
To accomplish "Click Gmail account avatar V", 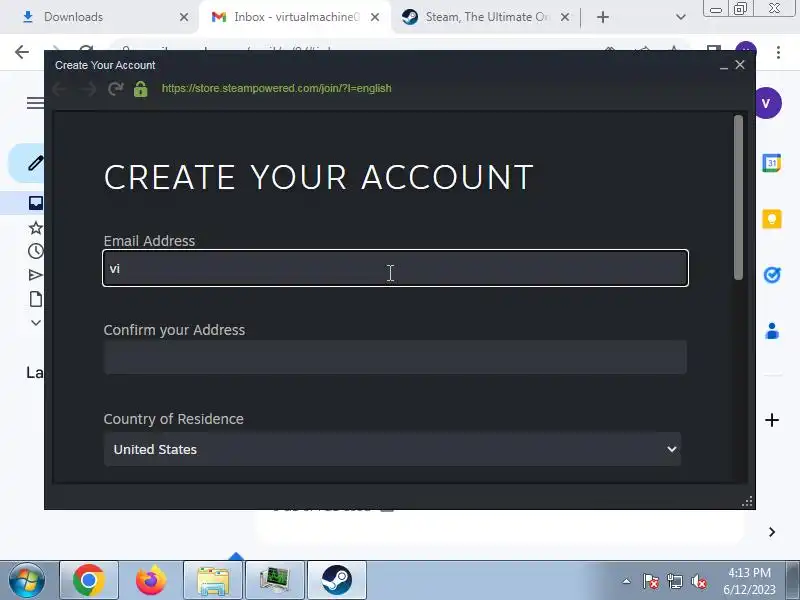I will (x=767, y=103).
